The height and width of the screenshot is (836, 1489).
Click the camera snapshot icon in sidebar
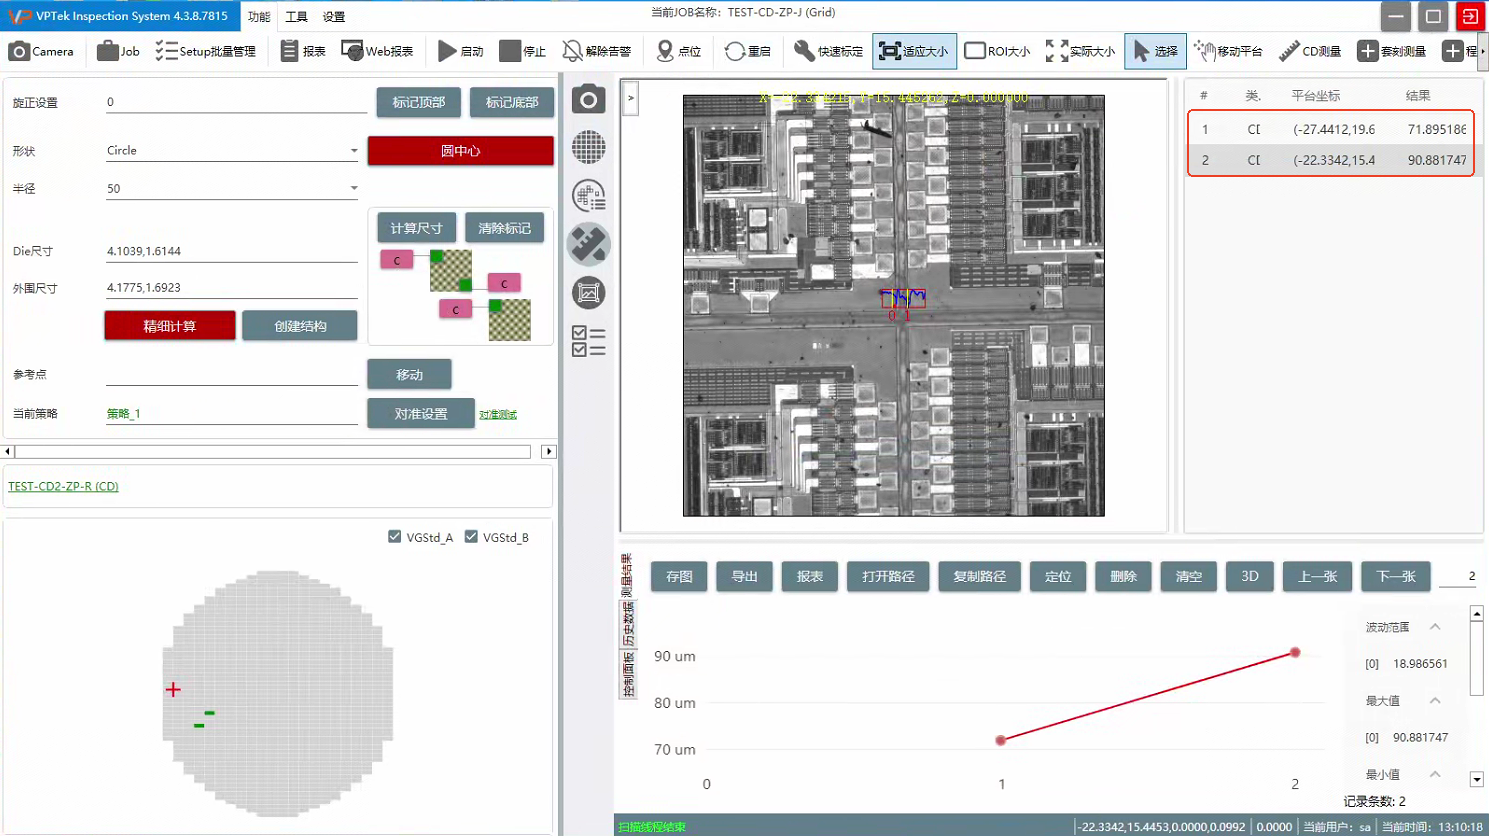[x=588, y=99]
